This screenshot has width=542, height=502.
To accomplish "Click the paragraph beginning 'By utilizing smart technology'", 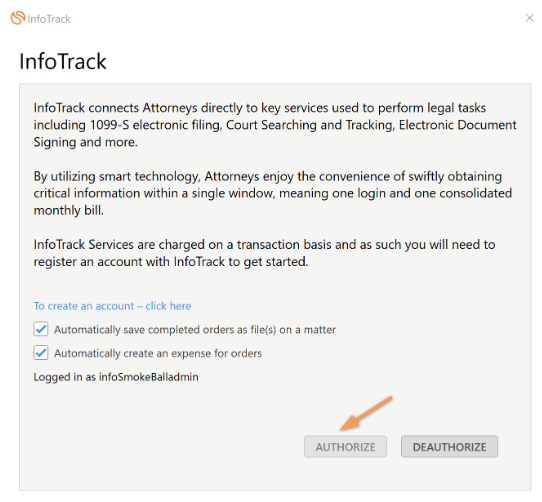I will coord(273,193).
